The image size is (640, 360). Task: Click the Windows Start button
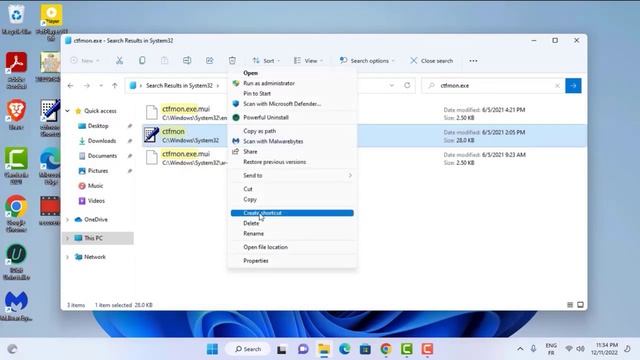tap(212, 349)
